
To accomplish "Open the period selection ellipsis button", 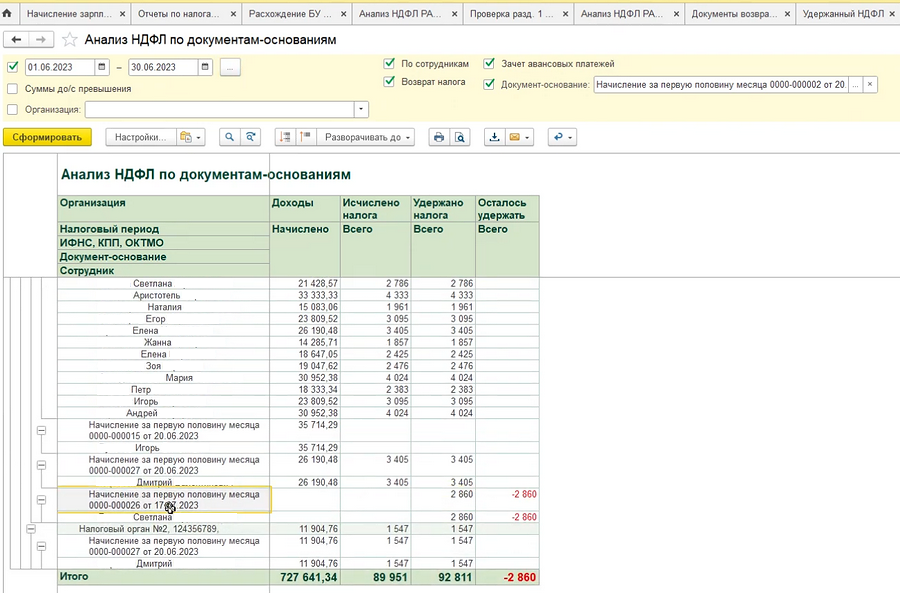I will tap(230, 67).
